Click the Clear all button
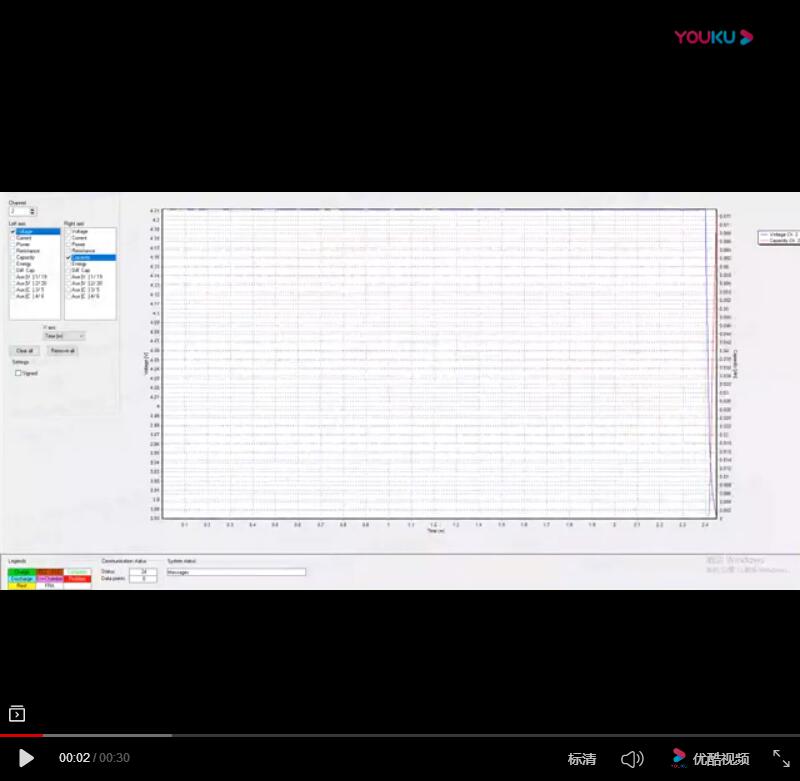The image size is (800, 781). [x=25, y=351]
